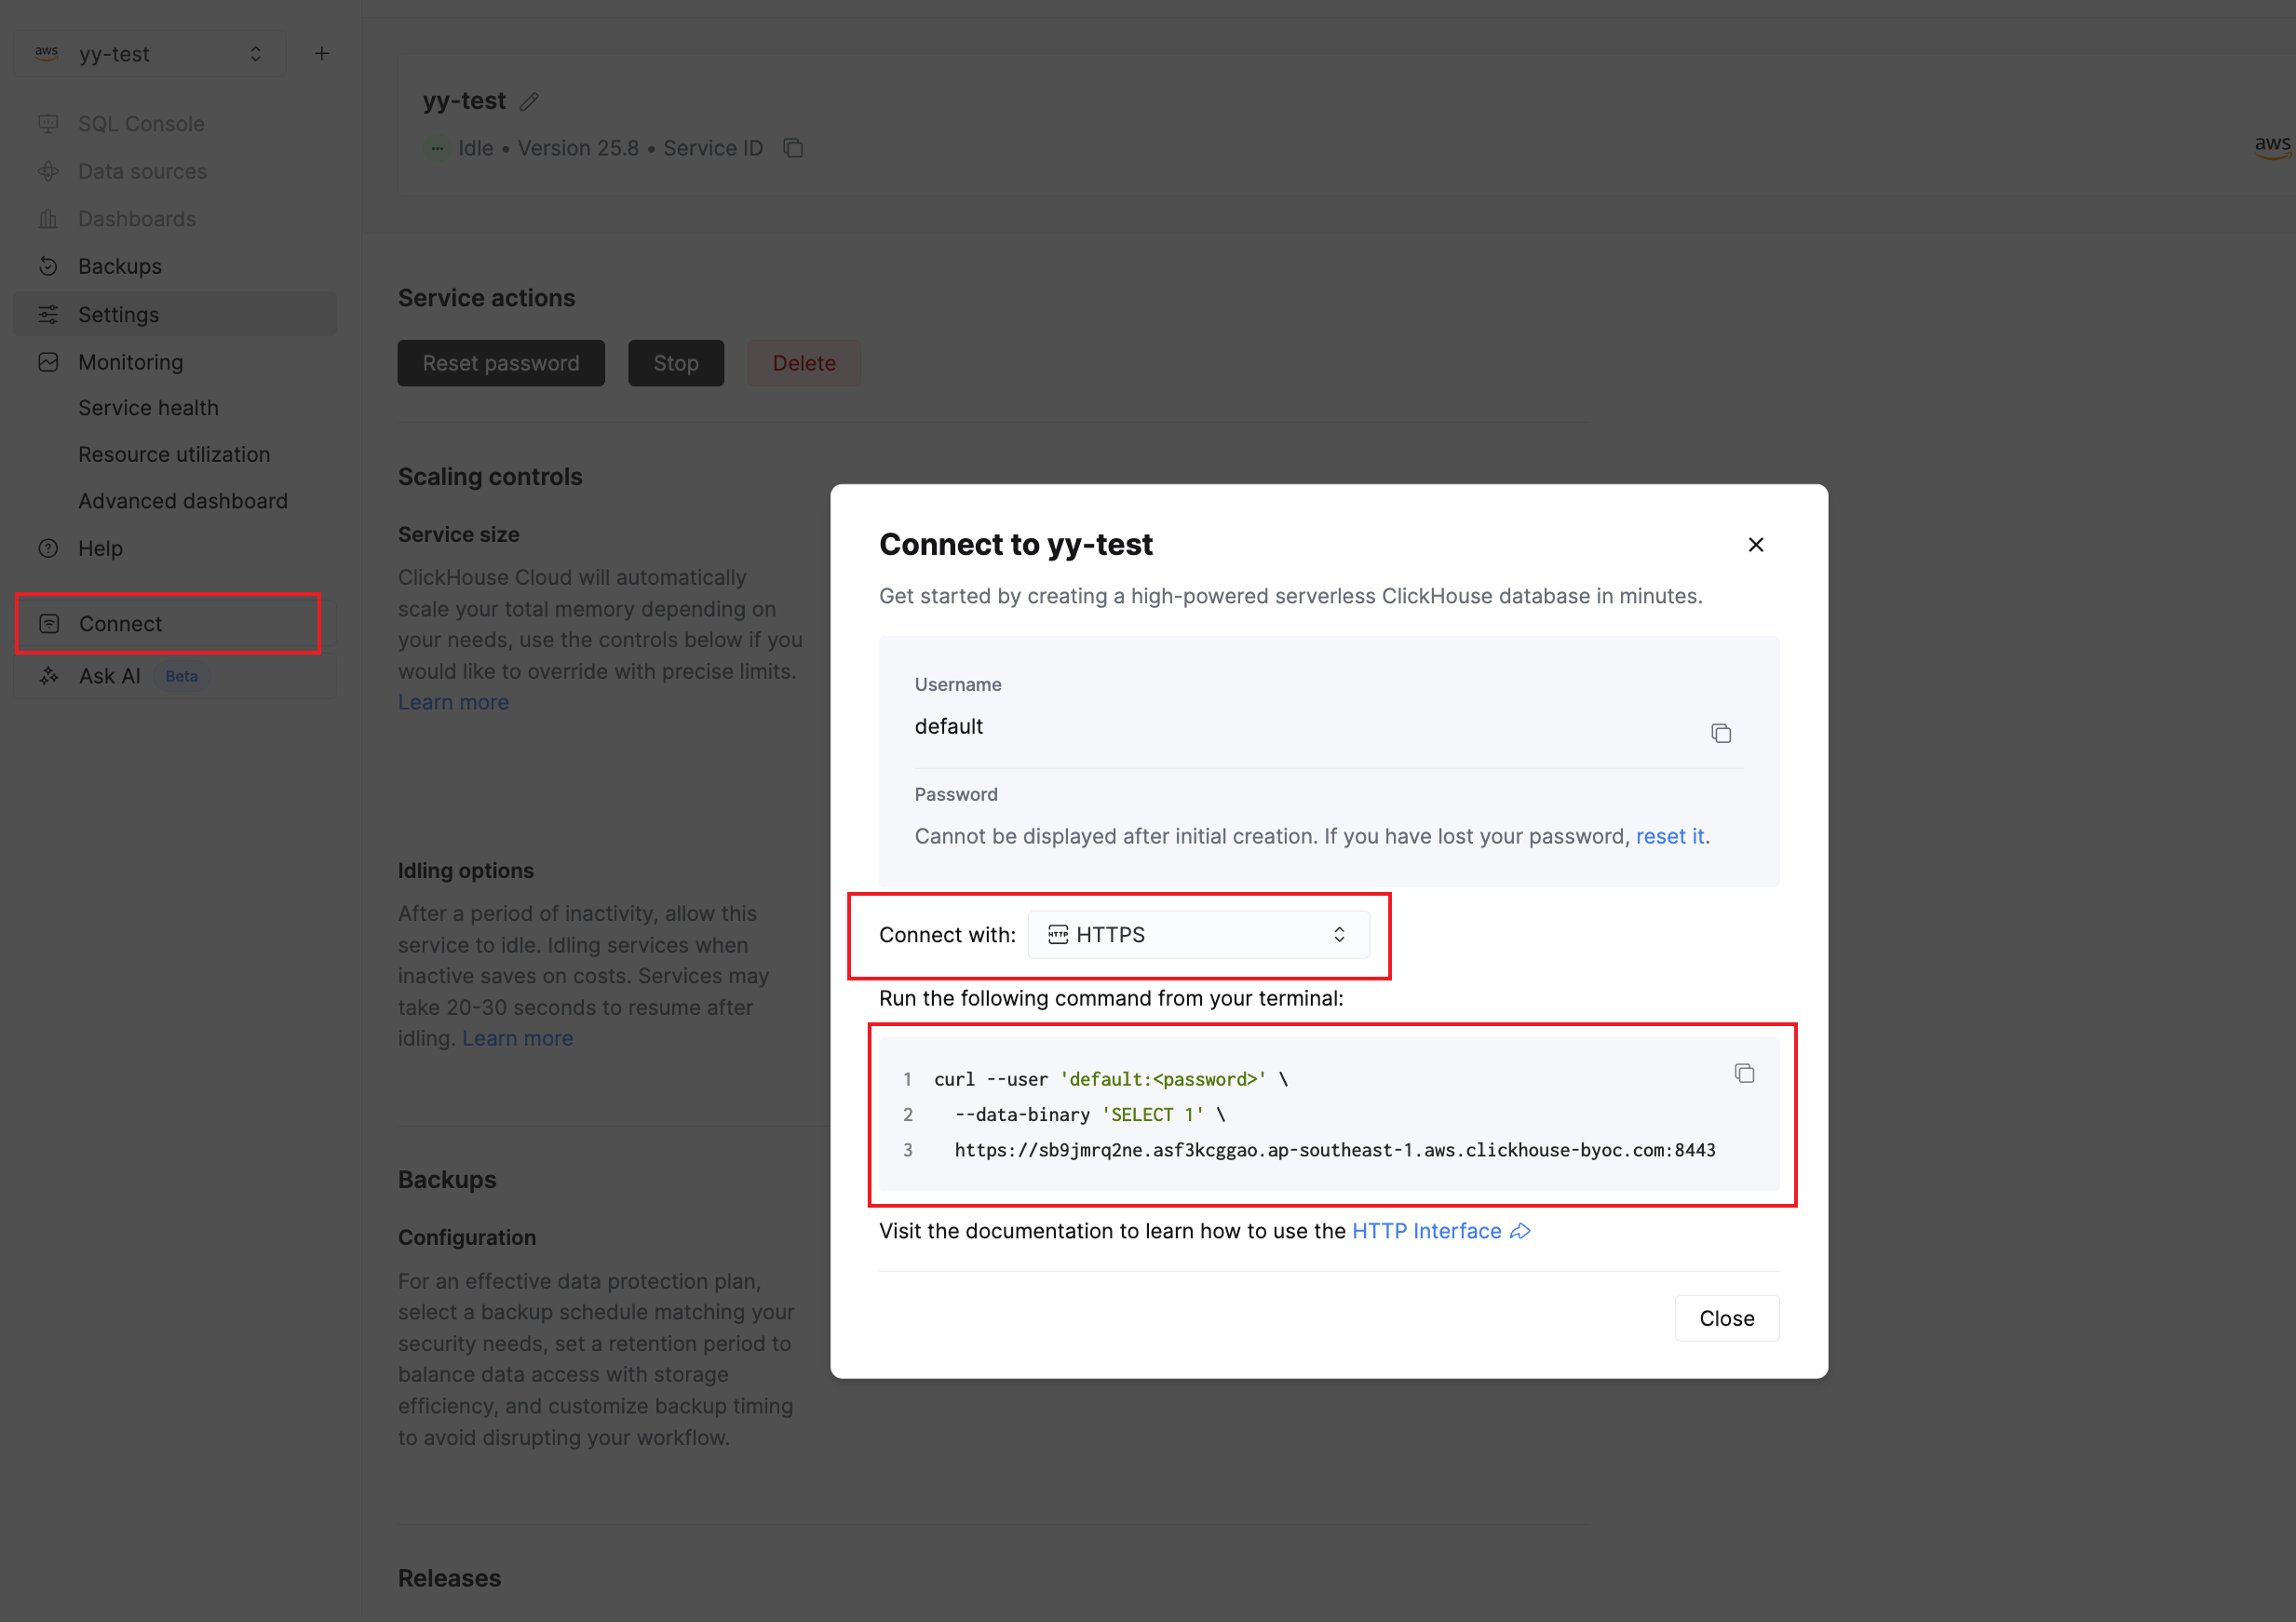Viewport: 2296px width, 1622px height.
Task: Close the Connect dialog with X icon
Action: [1755, 544]
